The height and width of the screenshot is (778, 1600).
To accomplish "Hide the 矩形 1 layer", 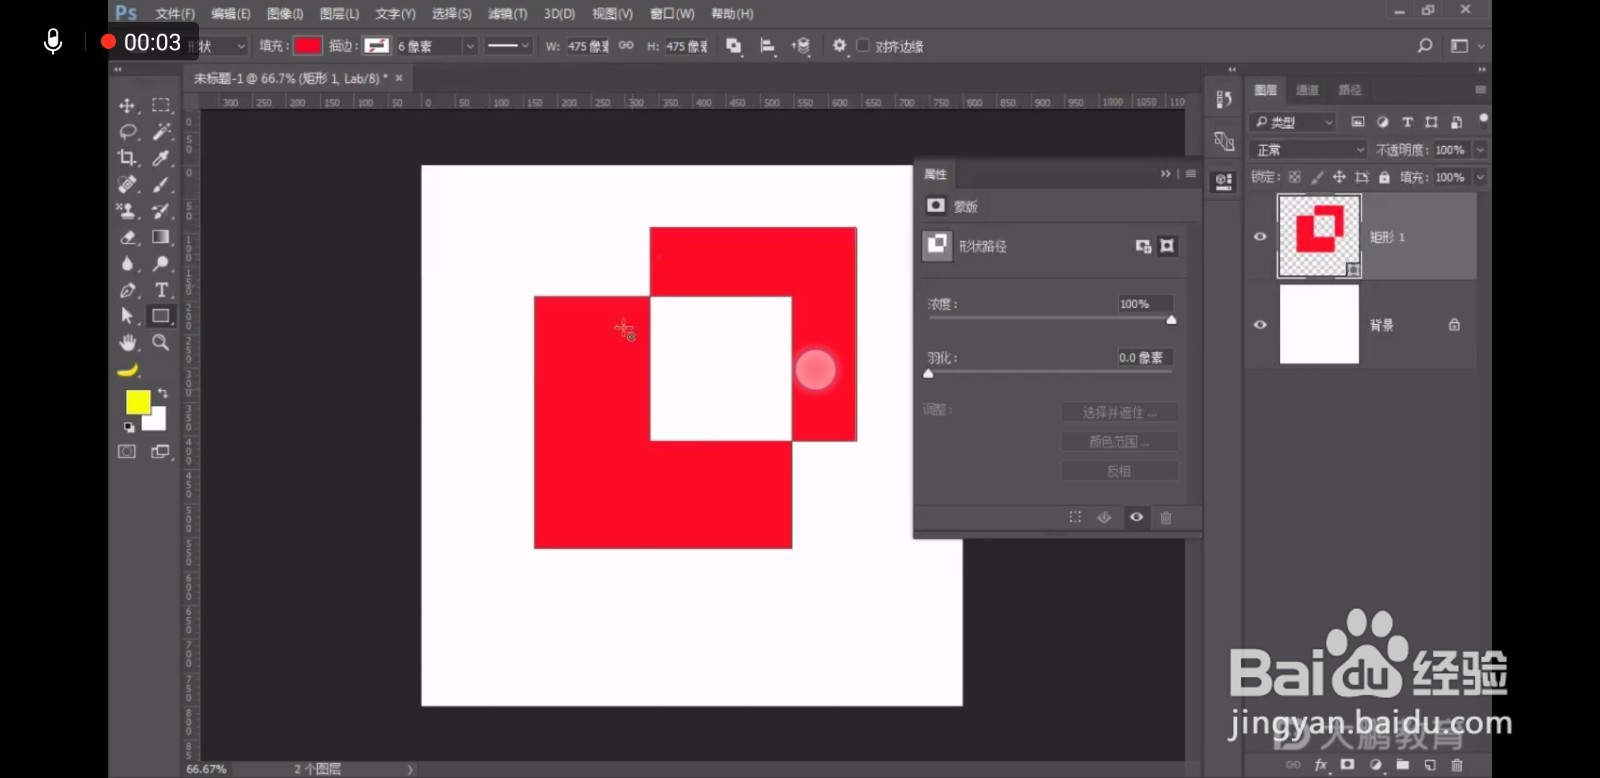I will pyautogui.click(x=1260, y=237).
